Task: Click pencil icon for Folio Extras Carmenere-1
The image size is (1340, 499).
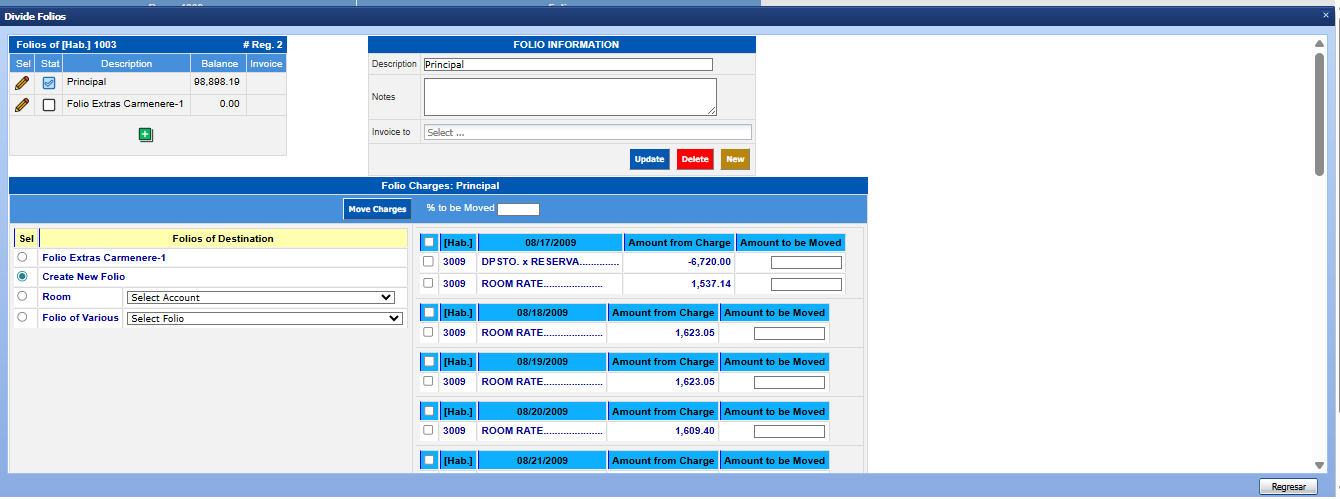Action: pos(22,104)
